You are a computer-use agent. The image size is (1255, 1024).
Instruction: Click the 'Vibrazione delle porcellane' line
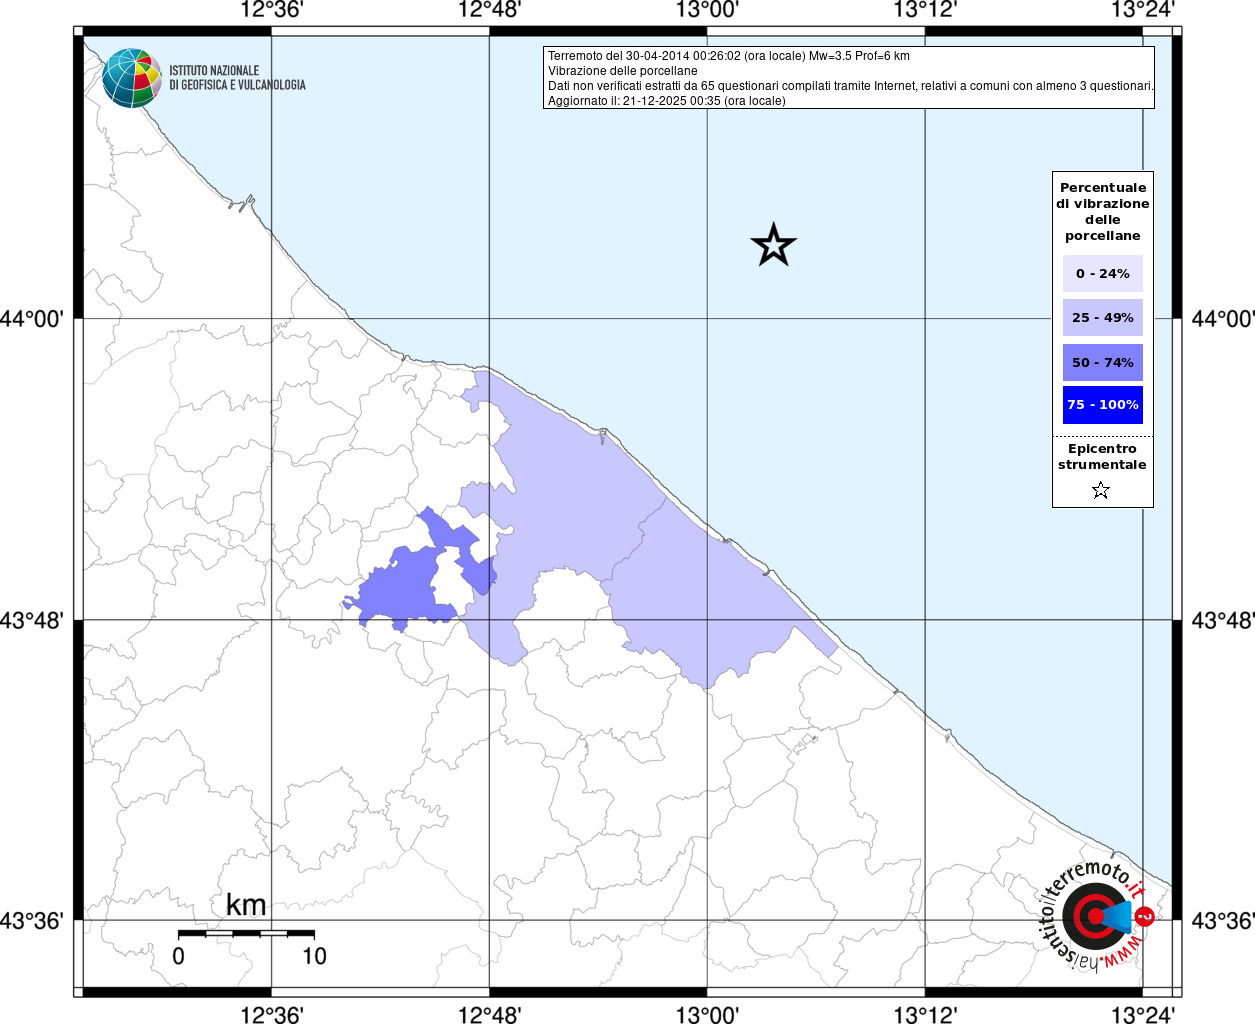(623, 71)
